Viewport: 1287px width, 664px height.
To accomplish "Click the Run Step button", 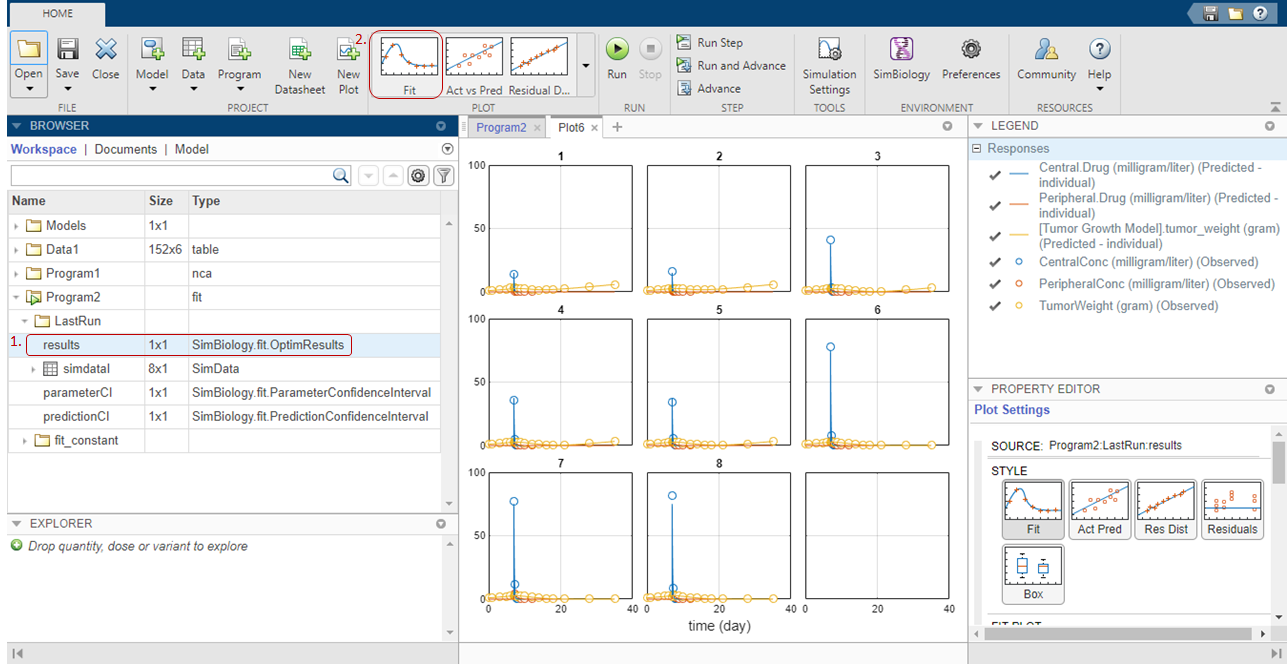I will tap(709, 42).
